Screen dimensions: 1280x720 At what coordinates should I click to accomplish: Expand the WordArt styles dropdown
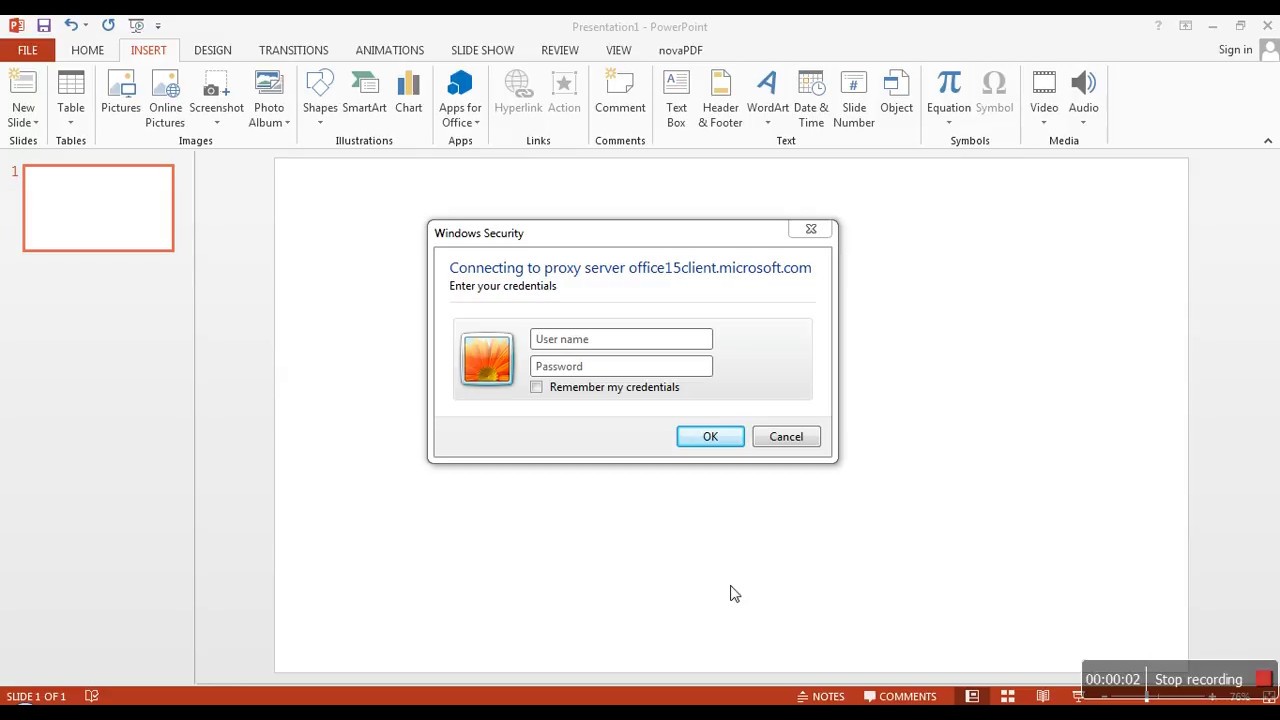coord(768,123)
